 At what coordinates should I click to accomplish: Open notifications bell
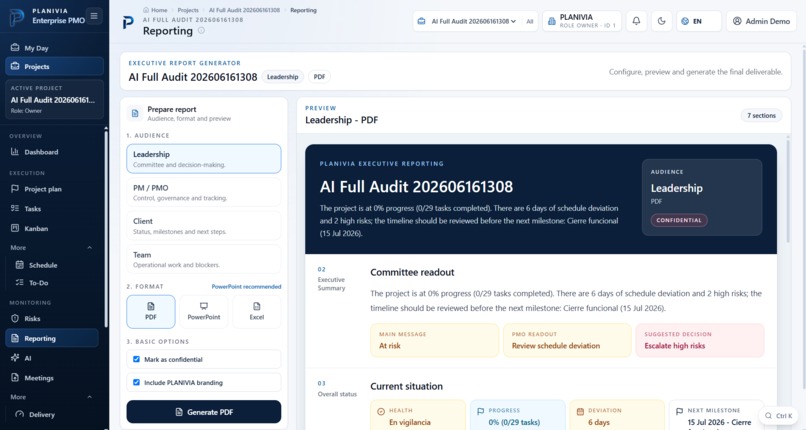(x=636, y=21)
